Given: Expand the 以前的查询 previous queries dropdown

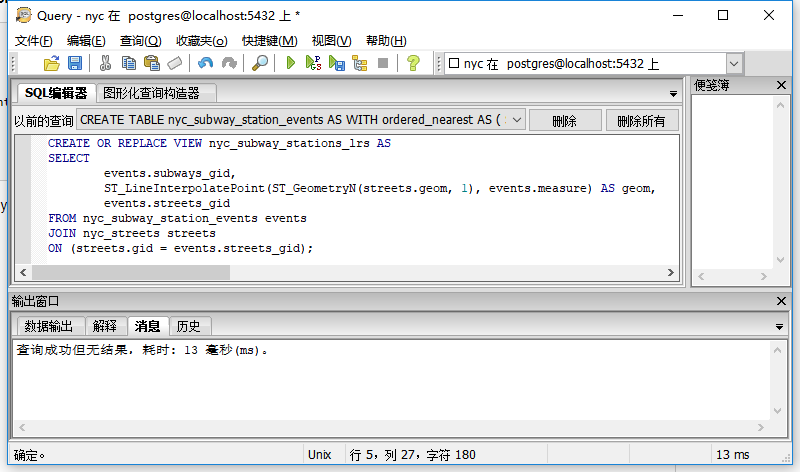Looking at the screenshot, I should (x=517, y=120).
